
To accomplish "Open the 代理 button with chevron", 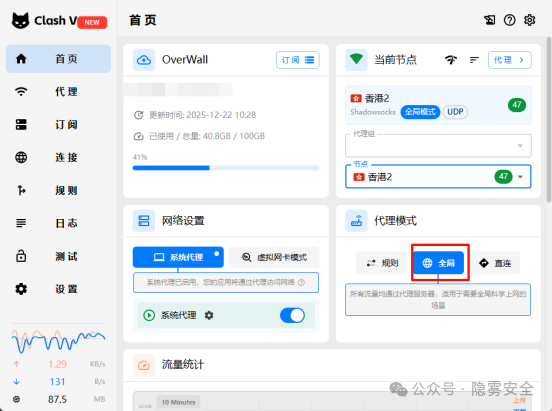I will (x=509, y=60).
